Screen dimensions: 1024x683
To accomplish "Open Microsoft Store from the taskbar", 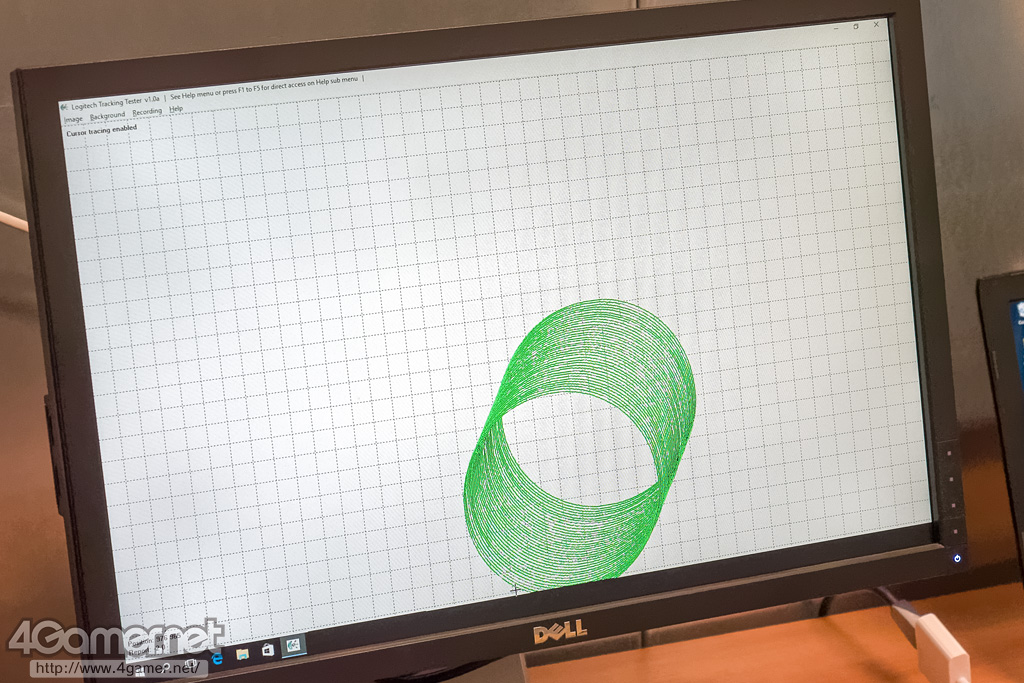I will [x=267, y=650].
